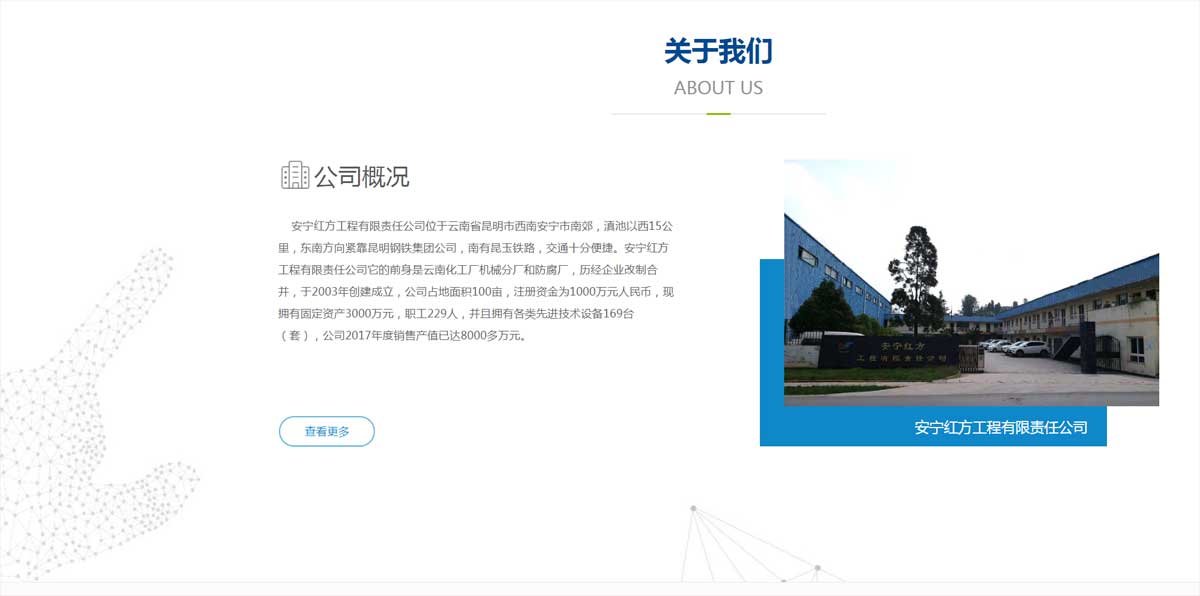Click the 关于我们 section heading
Image resolution: width=1200 pixels, height=596 pixels.
coord(718,51)
